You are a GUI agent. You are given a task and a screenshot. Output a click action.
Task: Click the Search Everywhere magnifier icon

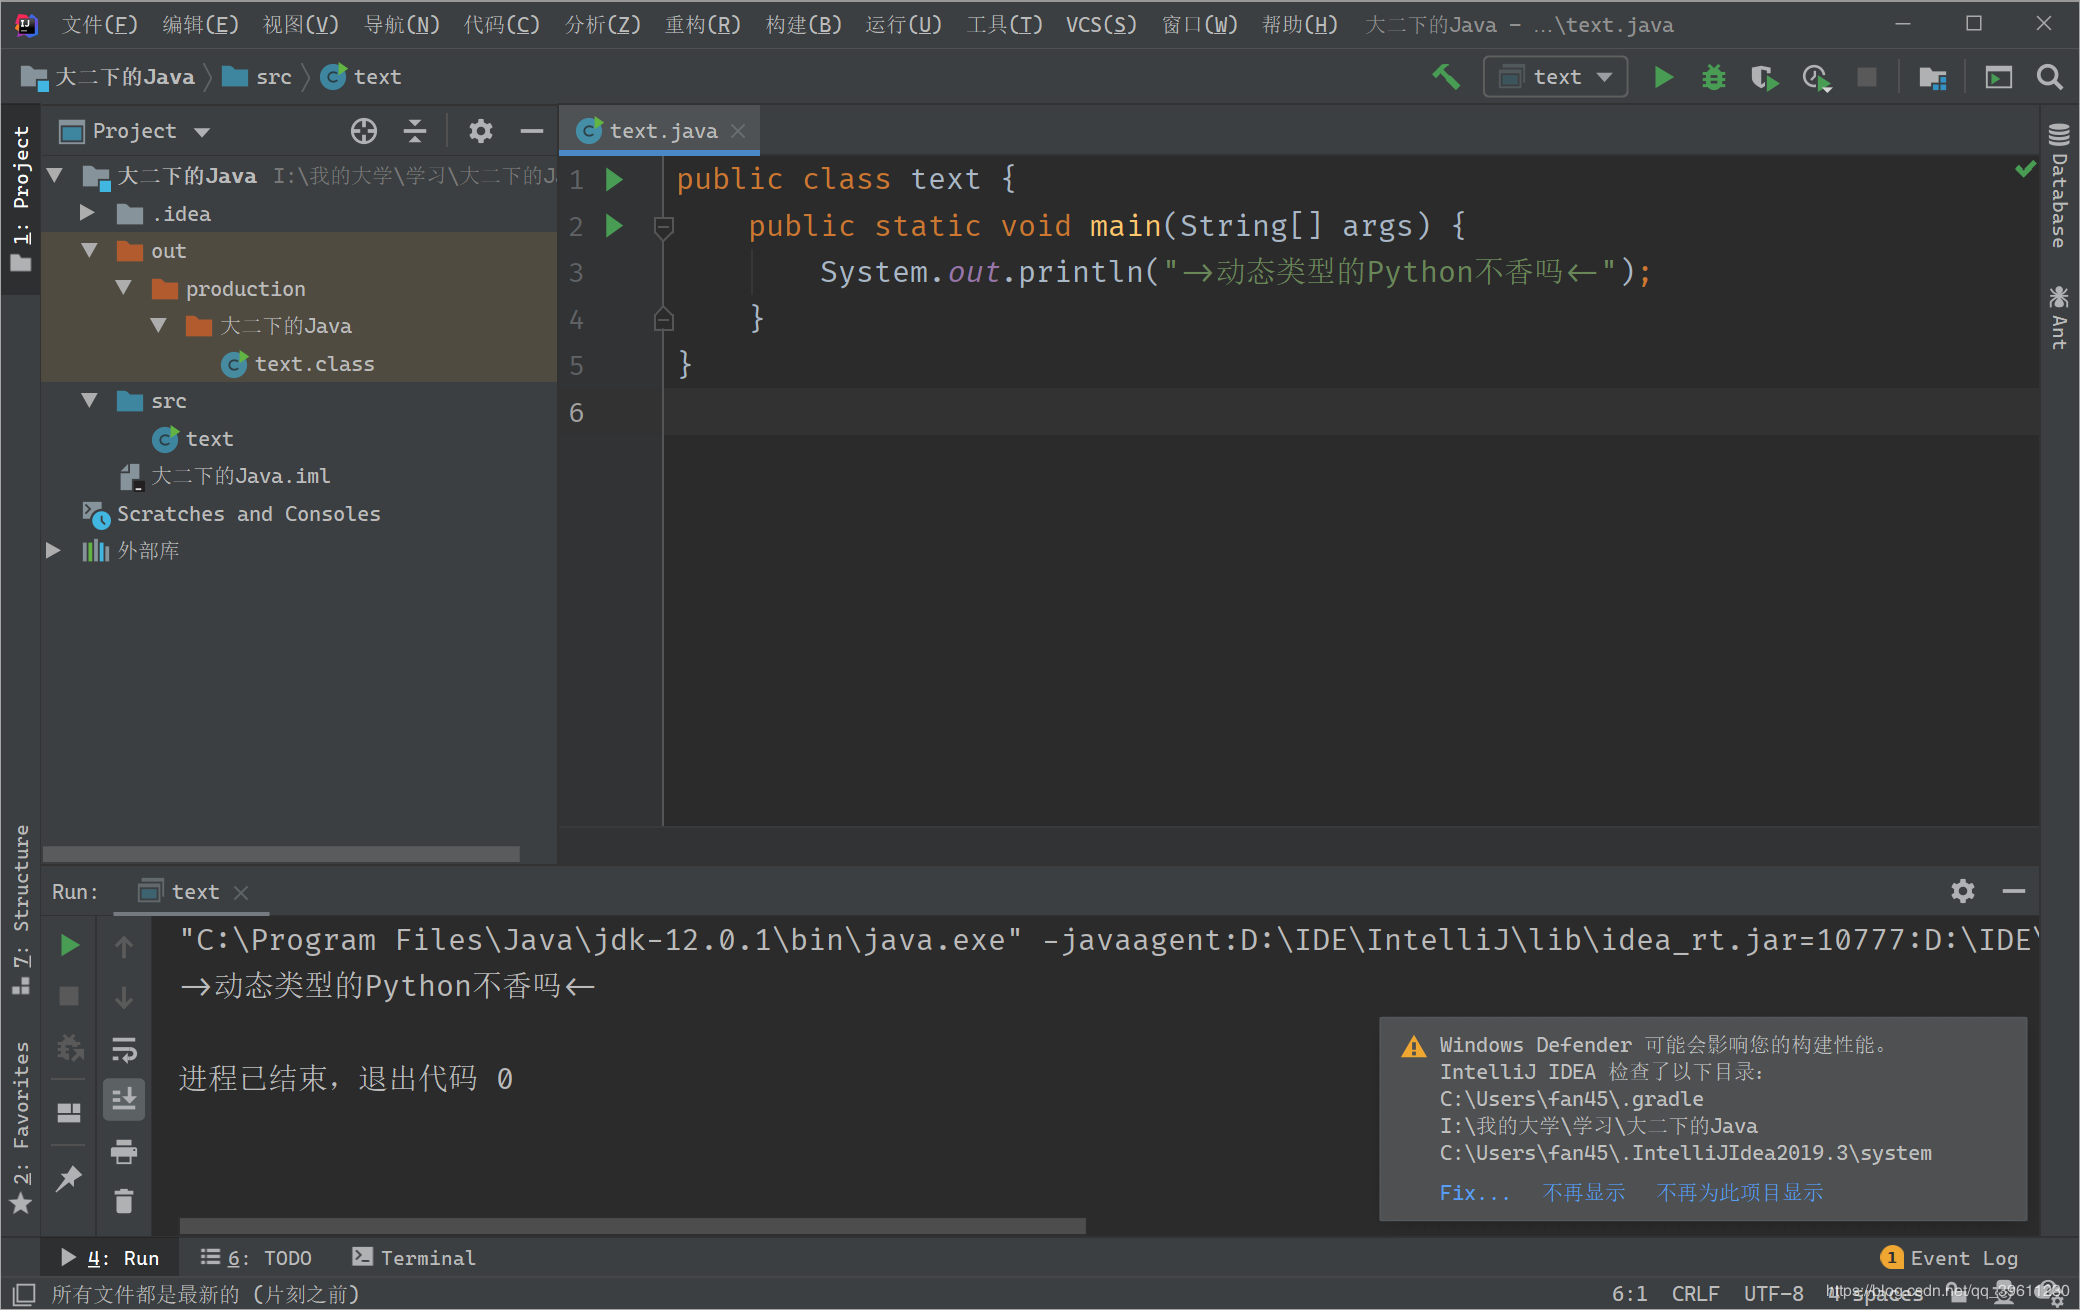tap(2049, 77)
